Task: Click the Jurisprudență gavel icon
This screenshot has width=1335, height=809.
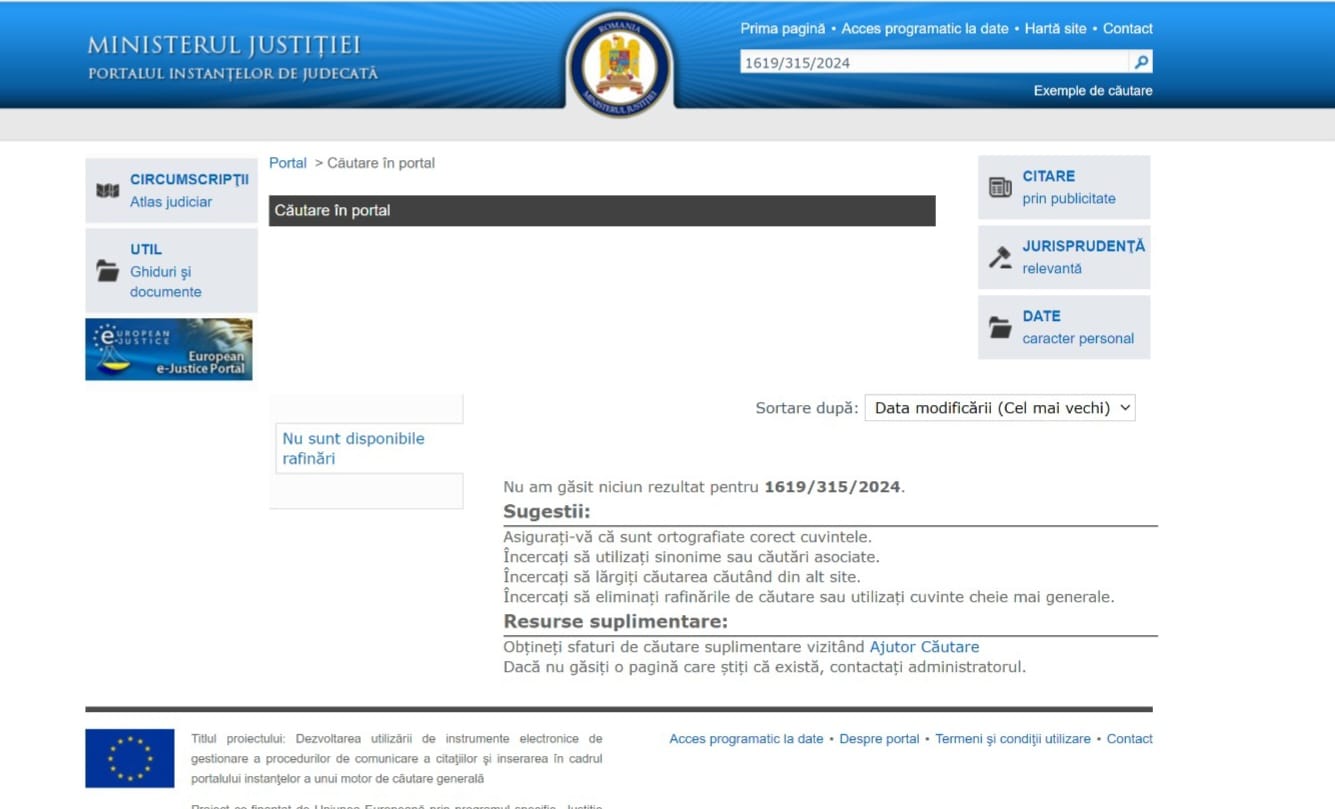Action: click(x=1000, y=257)
